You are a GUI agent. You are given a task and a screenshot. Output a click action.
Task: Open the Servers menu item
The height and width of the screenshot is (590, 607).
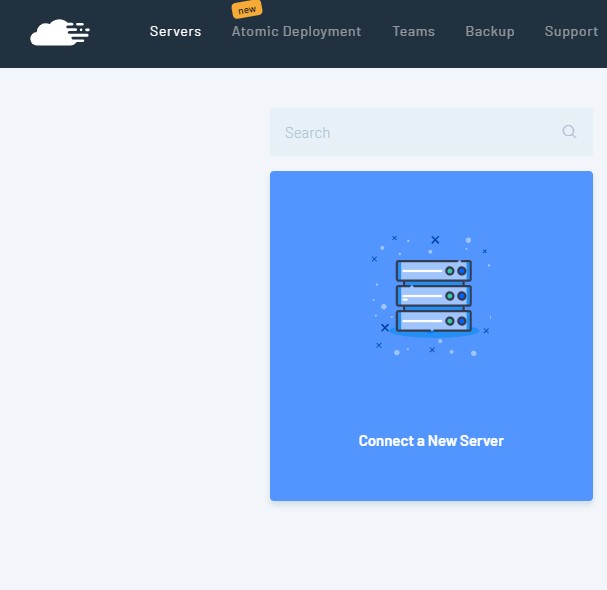tap(175, 31)
